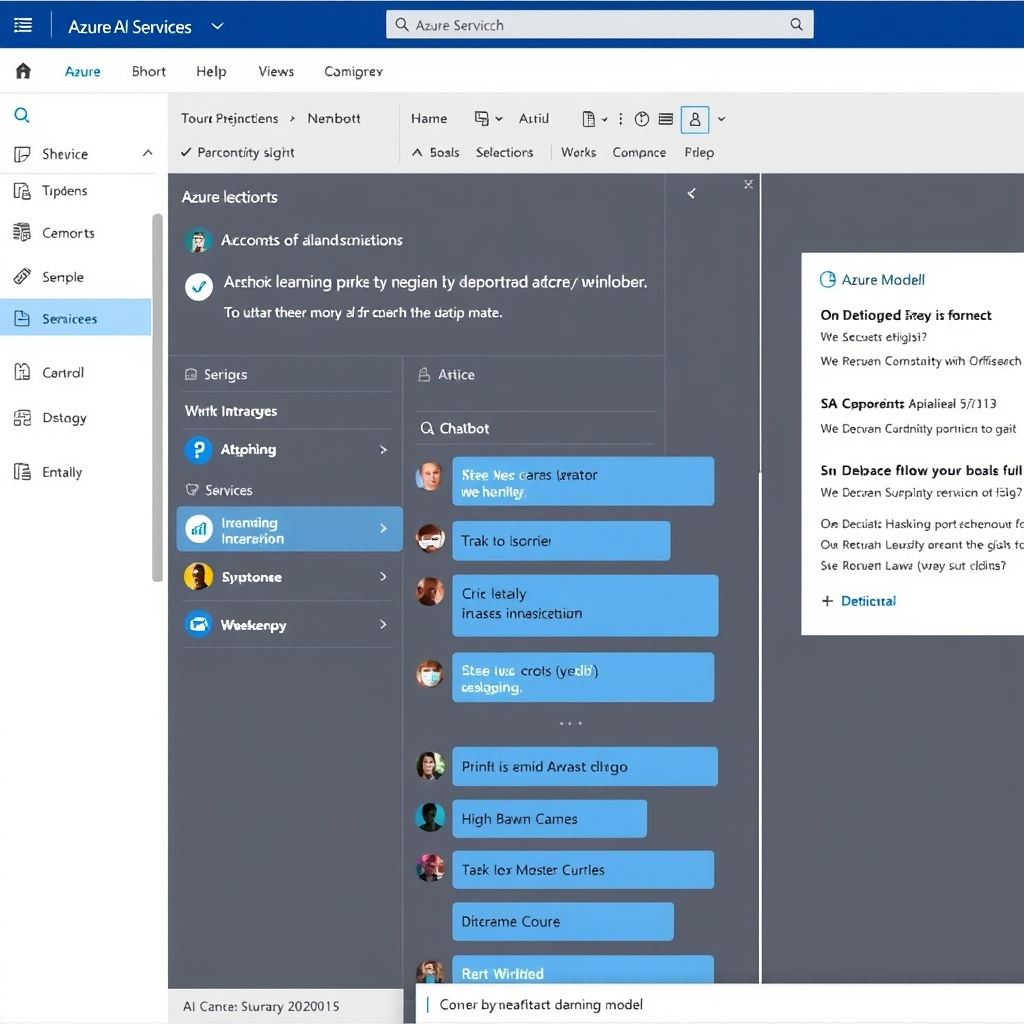Click the user profile icon button
Image resolution: width=1024 pixels, height=1024 pixels.
pyautogui.click(x=695, y=120)
